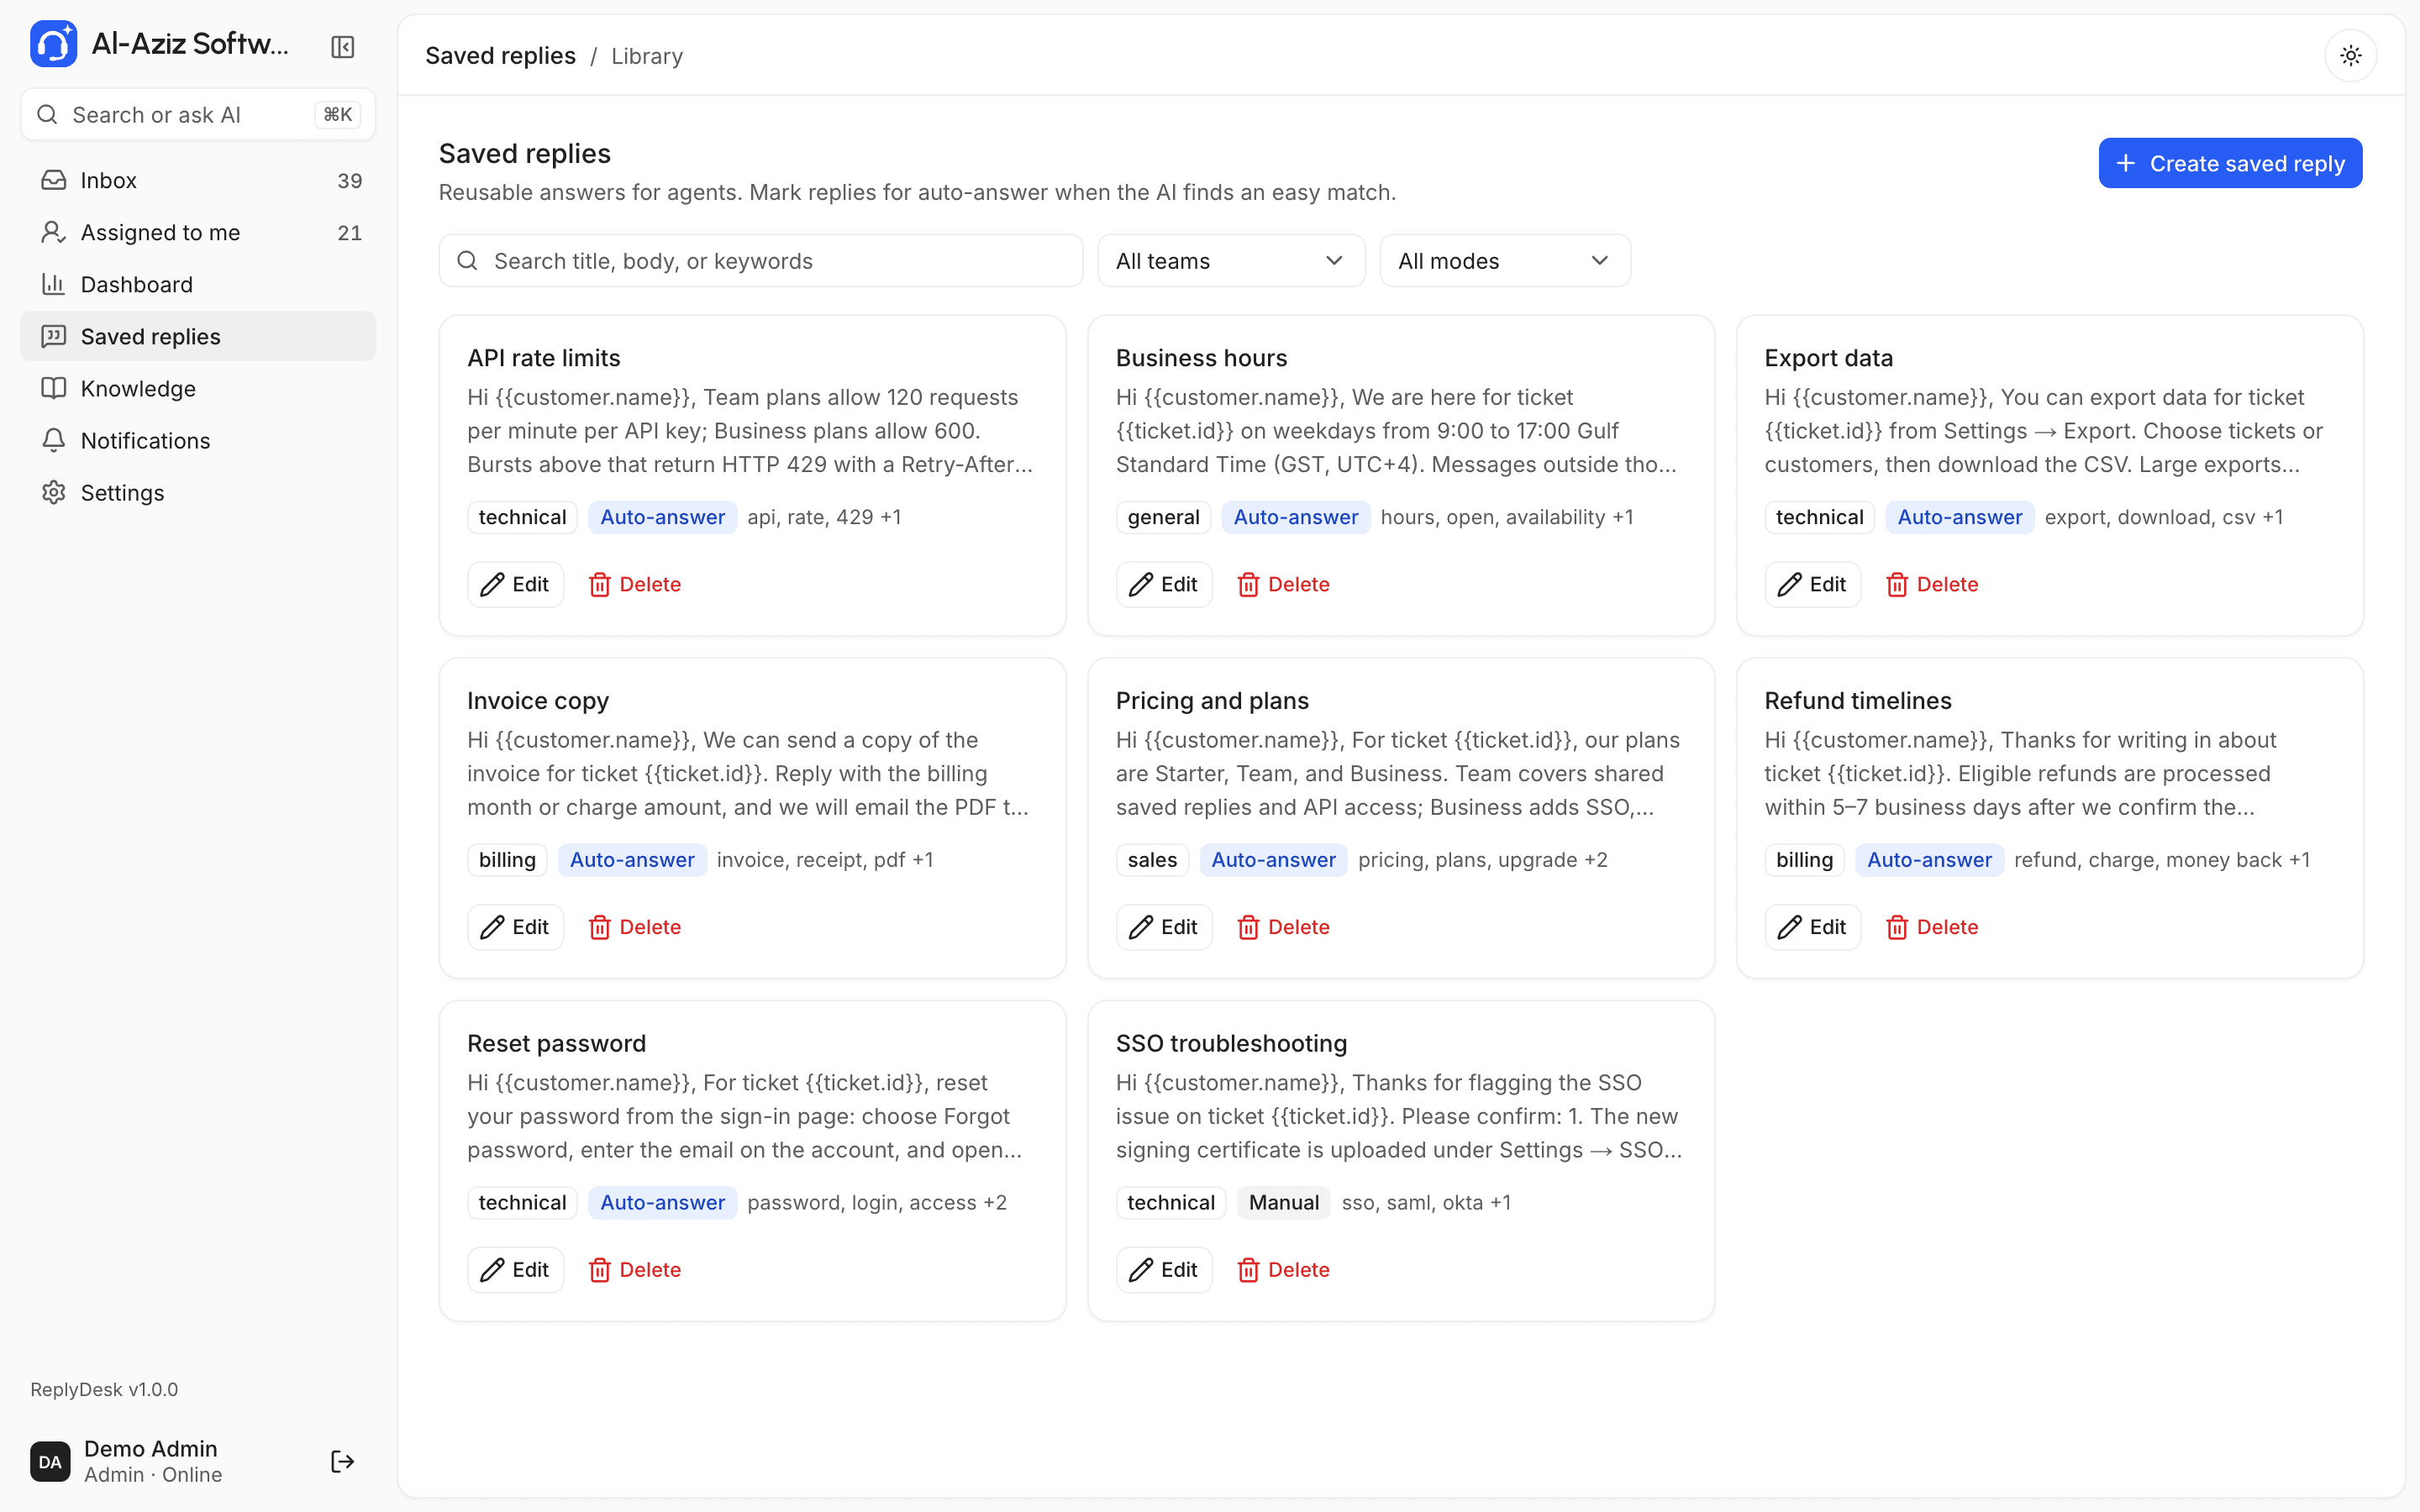Delete the API rate limits reply
2420x1512 pixels.
click(x=635, y=584)
